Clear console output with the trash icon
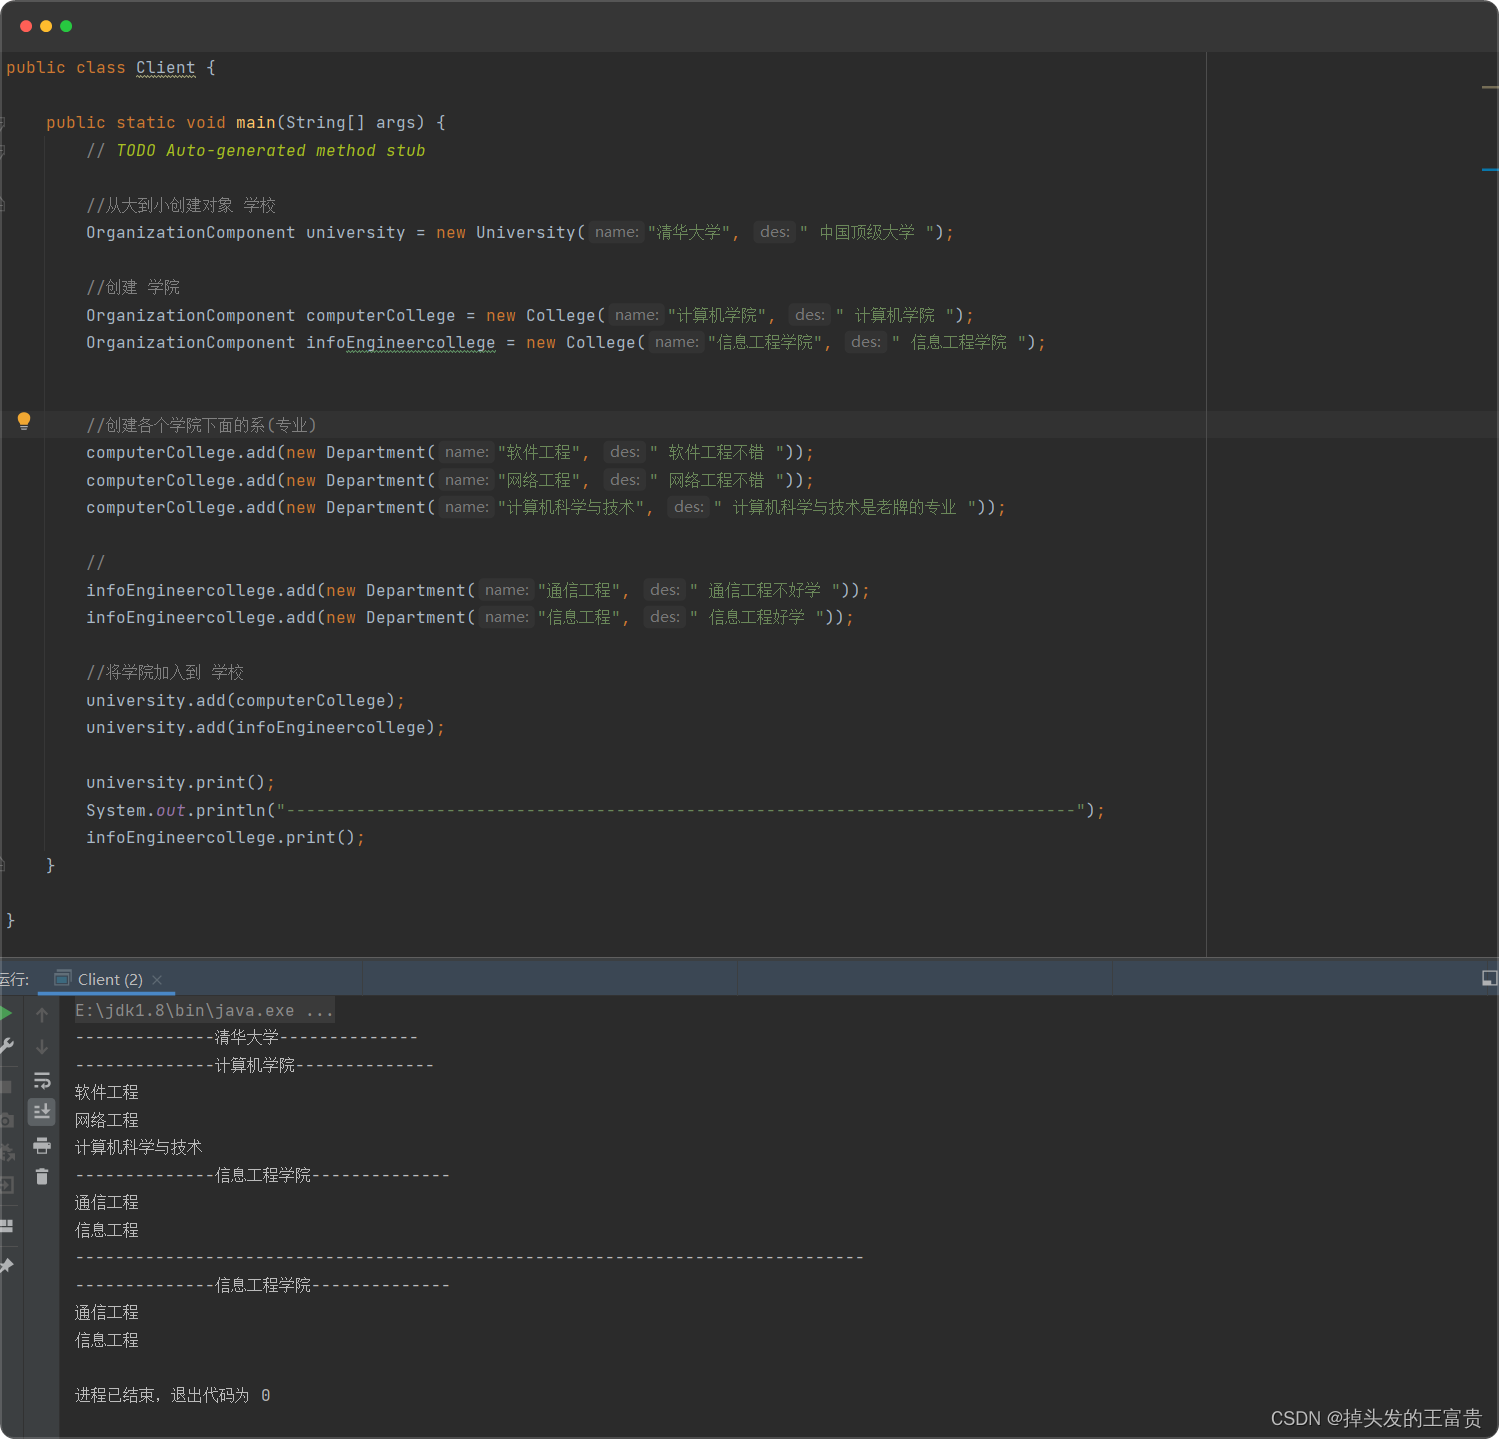Image resolution: width=1499 pixels, height=1439 pixels. 42,1176
